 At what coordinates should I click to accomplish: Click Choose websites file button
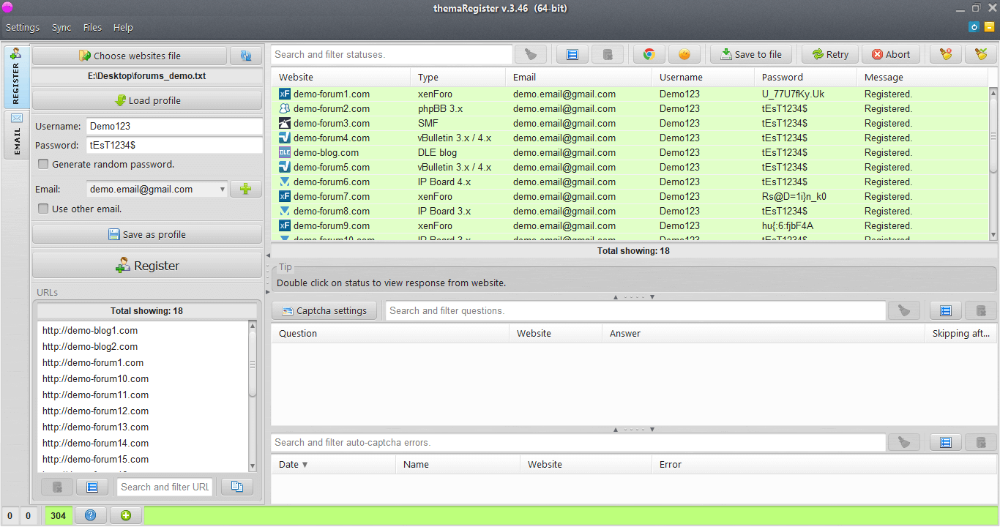coord(129,56)
